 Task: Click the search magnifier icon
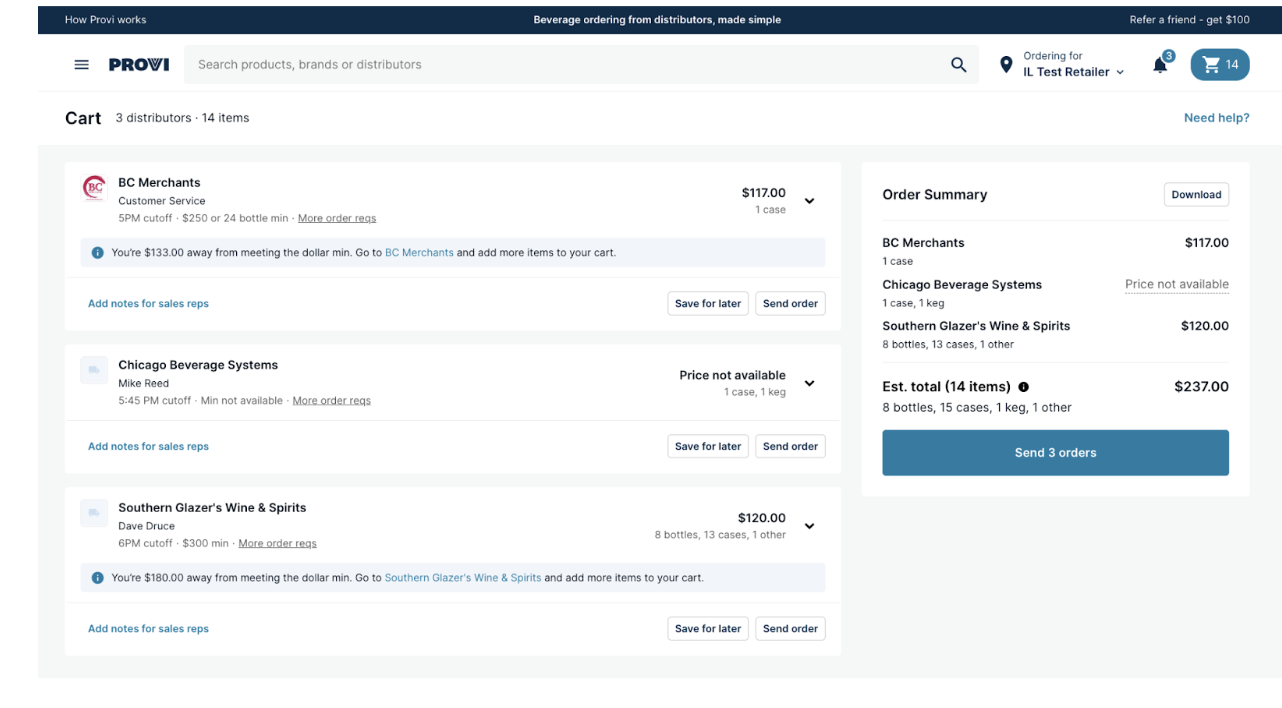pyautogui.click(x=958, y=64)
